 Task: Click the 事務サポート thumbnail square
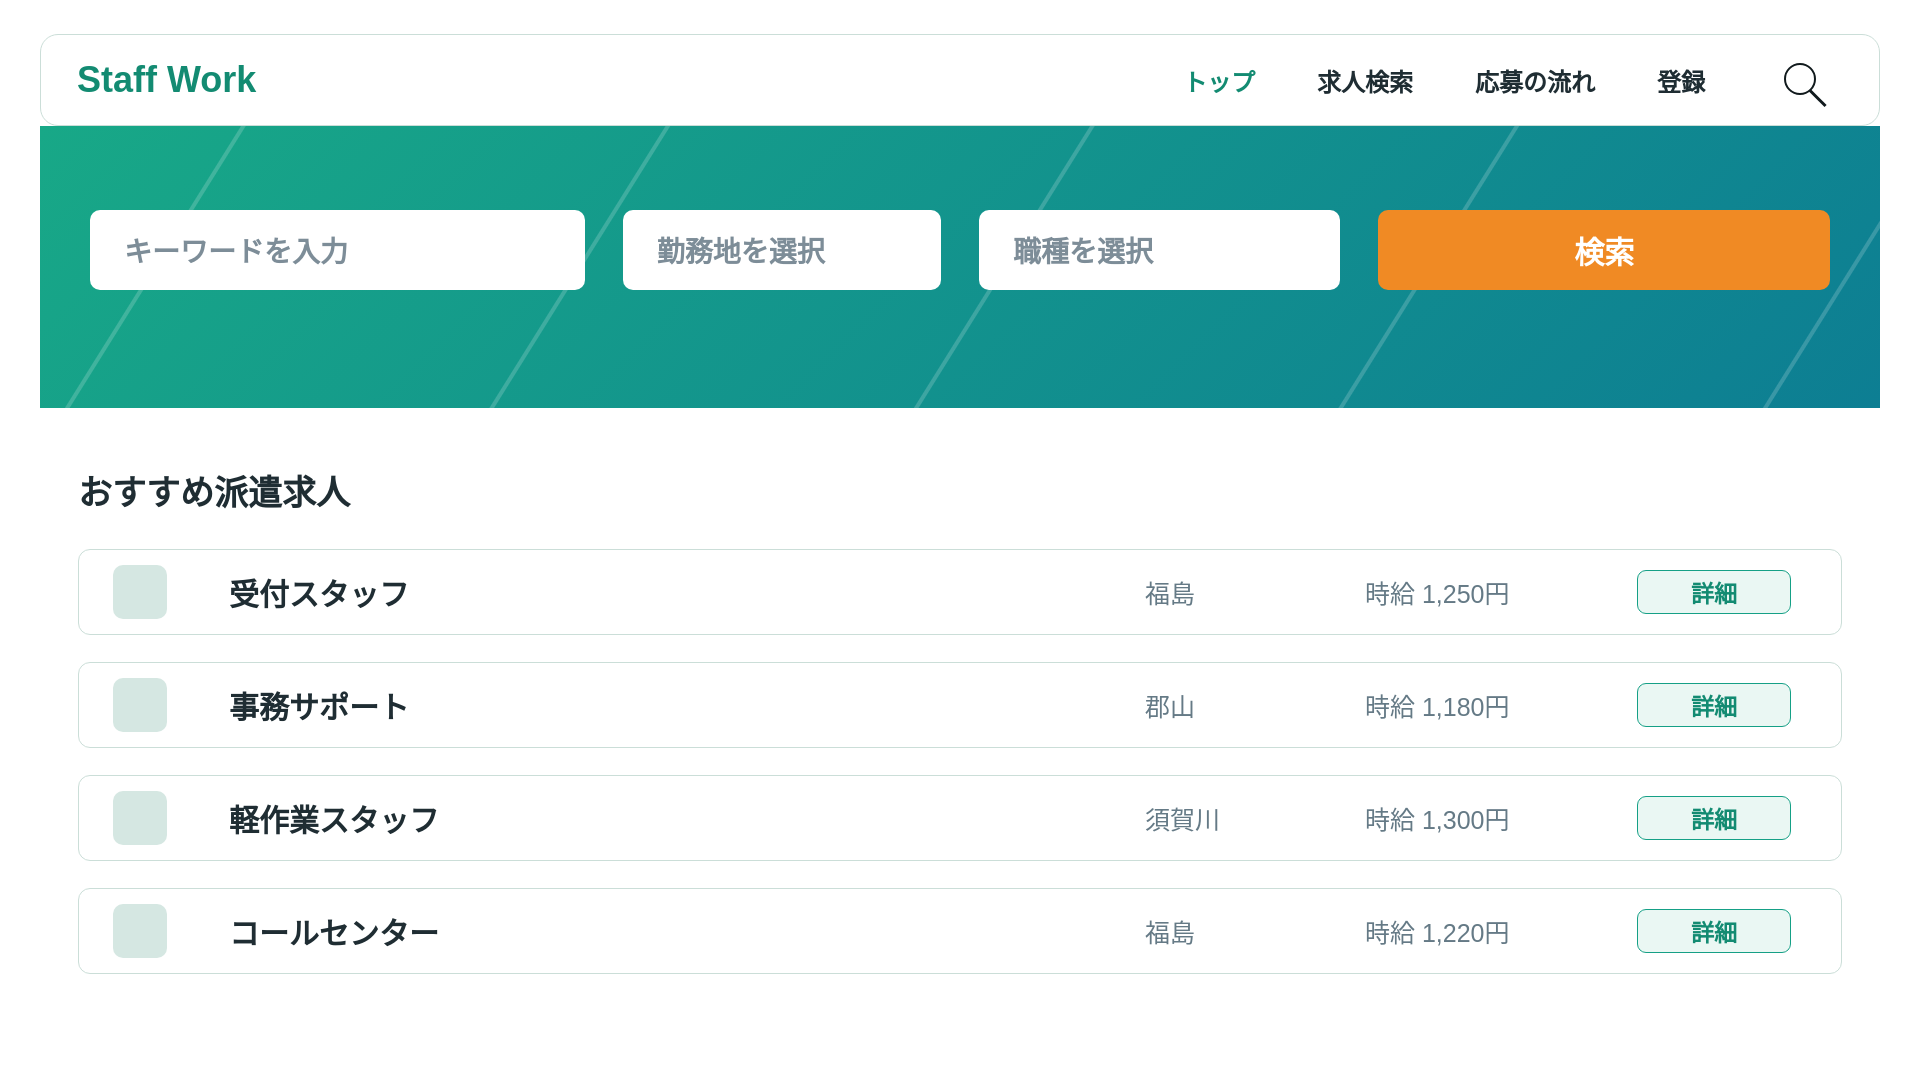140,705
